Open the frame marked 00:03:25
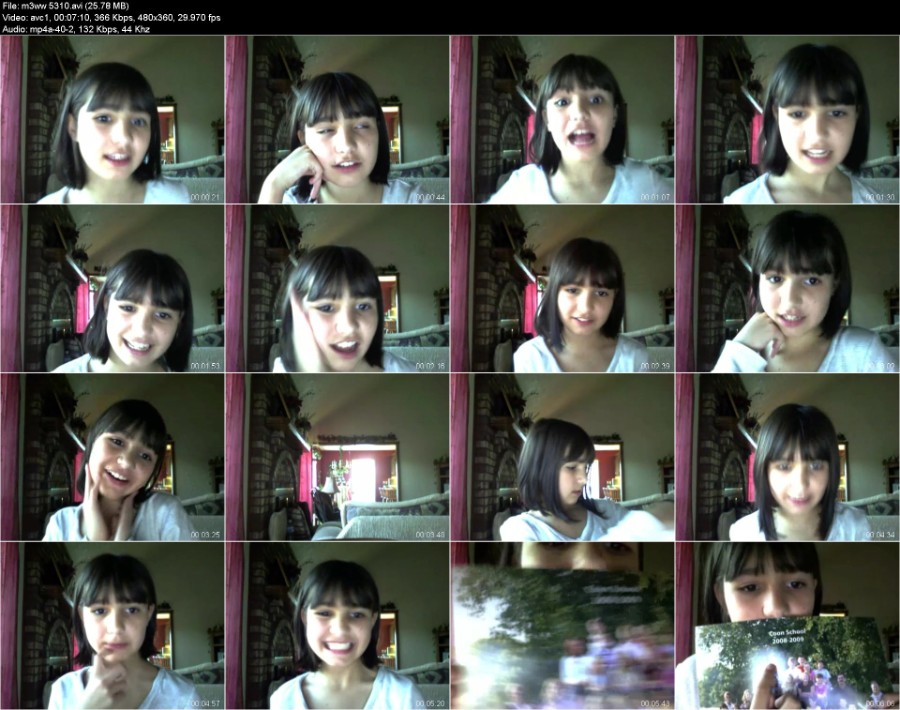The image size is (900, 710). coord(112,457)
